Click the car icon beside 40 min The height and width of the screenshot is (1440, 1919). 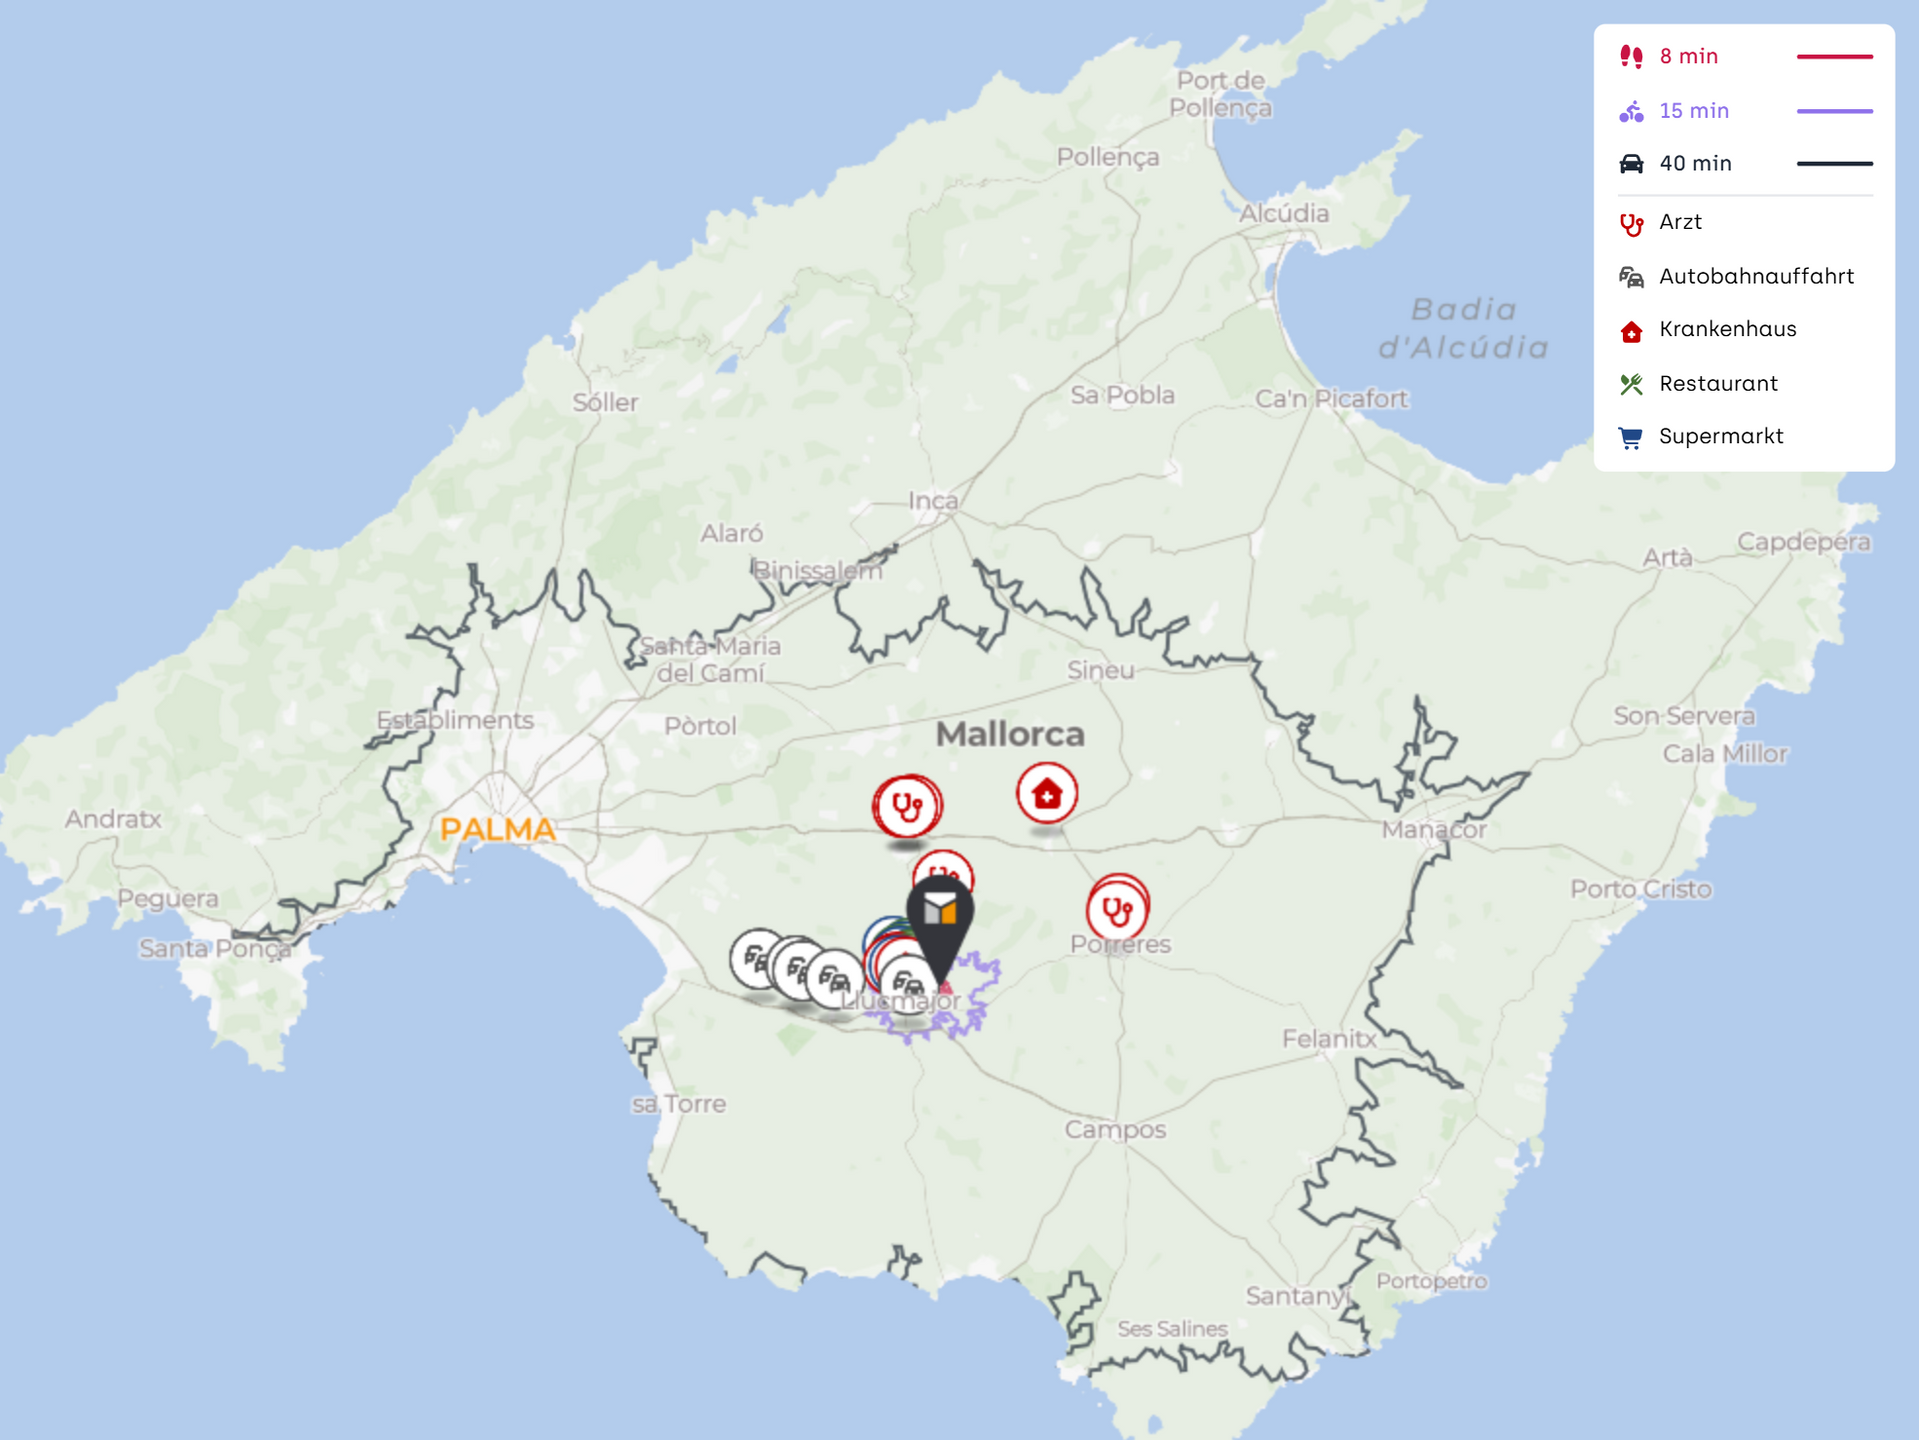click(1631, 164)
